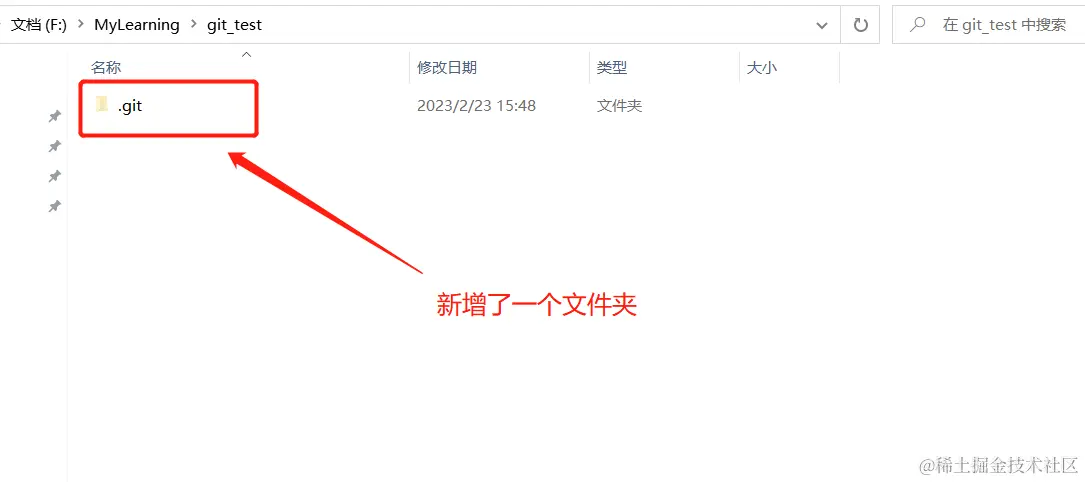Toggle sort arrow above 名称 column

click(x=246, y=55)
